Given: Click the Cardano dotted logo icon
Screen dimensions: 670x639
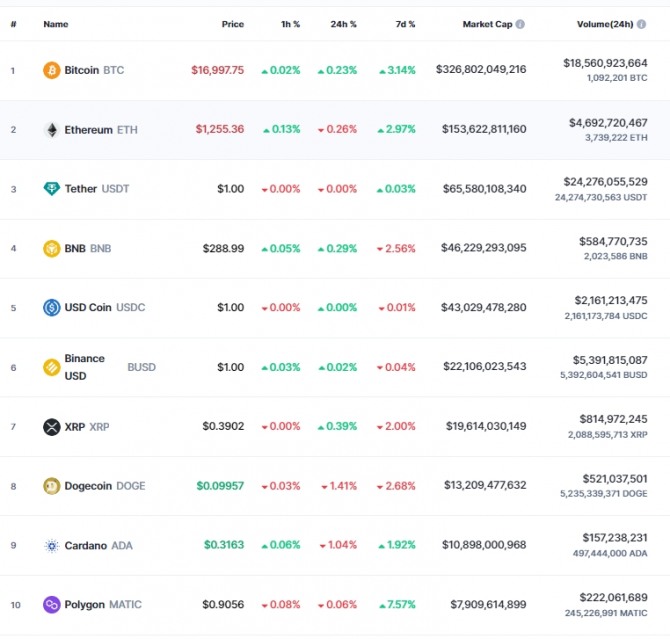Looking at the screenshot, I should (52, 546).
